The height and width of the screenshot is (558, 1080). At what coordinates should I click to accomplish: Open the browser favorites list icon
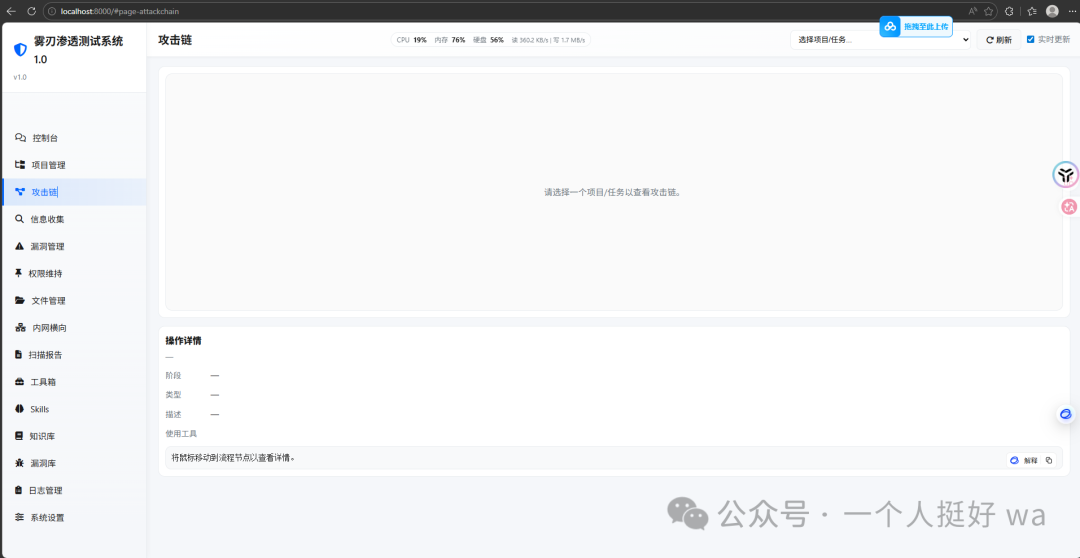[1031, 11]
